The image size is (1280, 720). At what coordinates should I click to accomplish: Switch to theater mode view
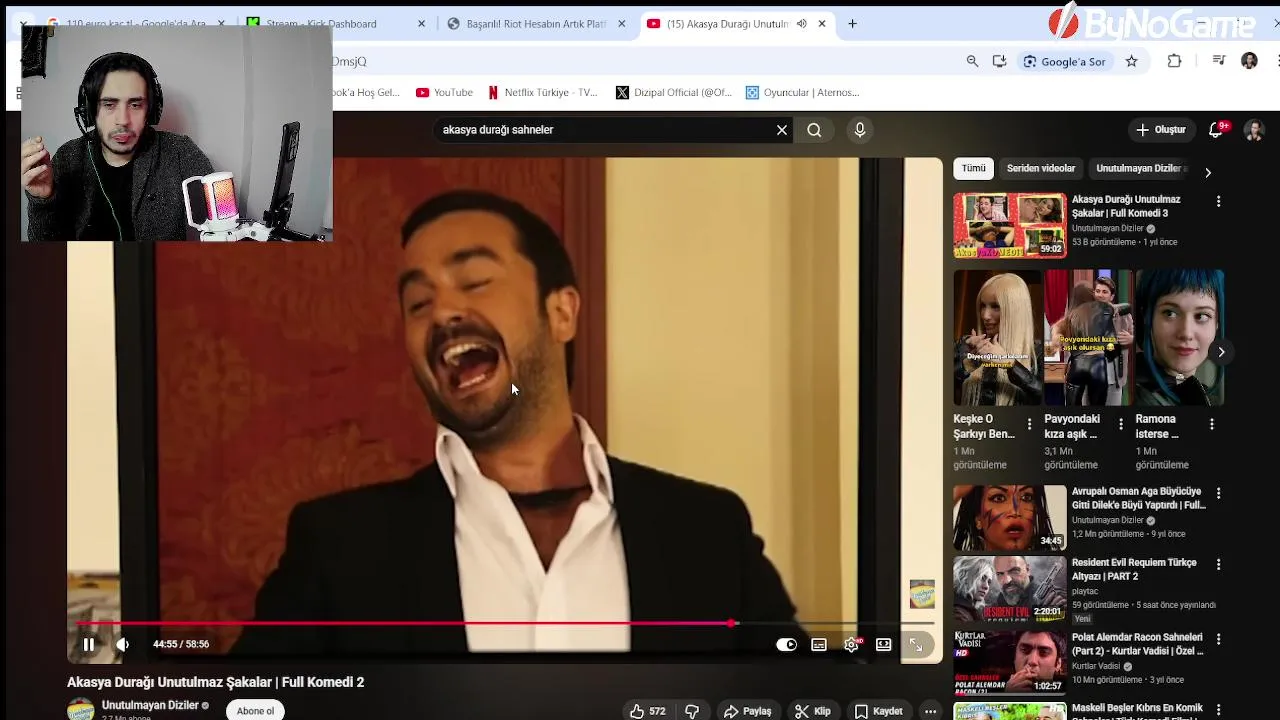click(884, 645)
